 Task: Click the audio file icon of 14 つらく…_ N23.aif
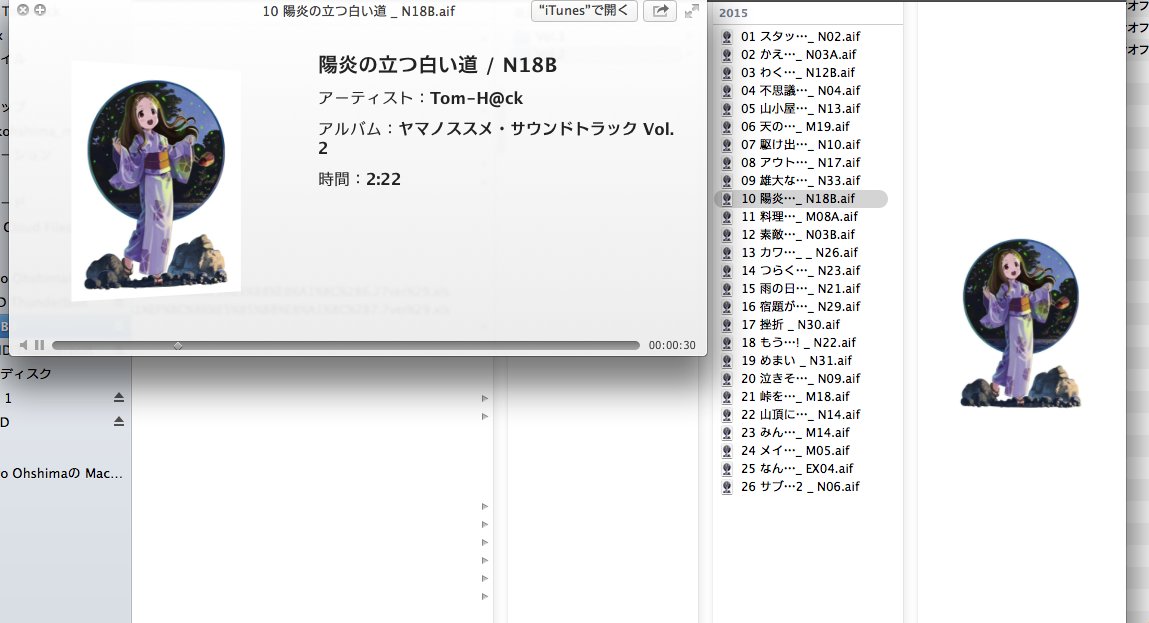727,270
